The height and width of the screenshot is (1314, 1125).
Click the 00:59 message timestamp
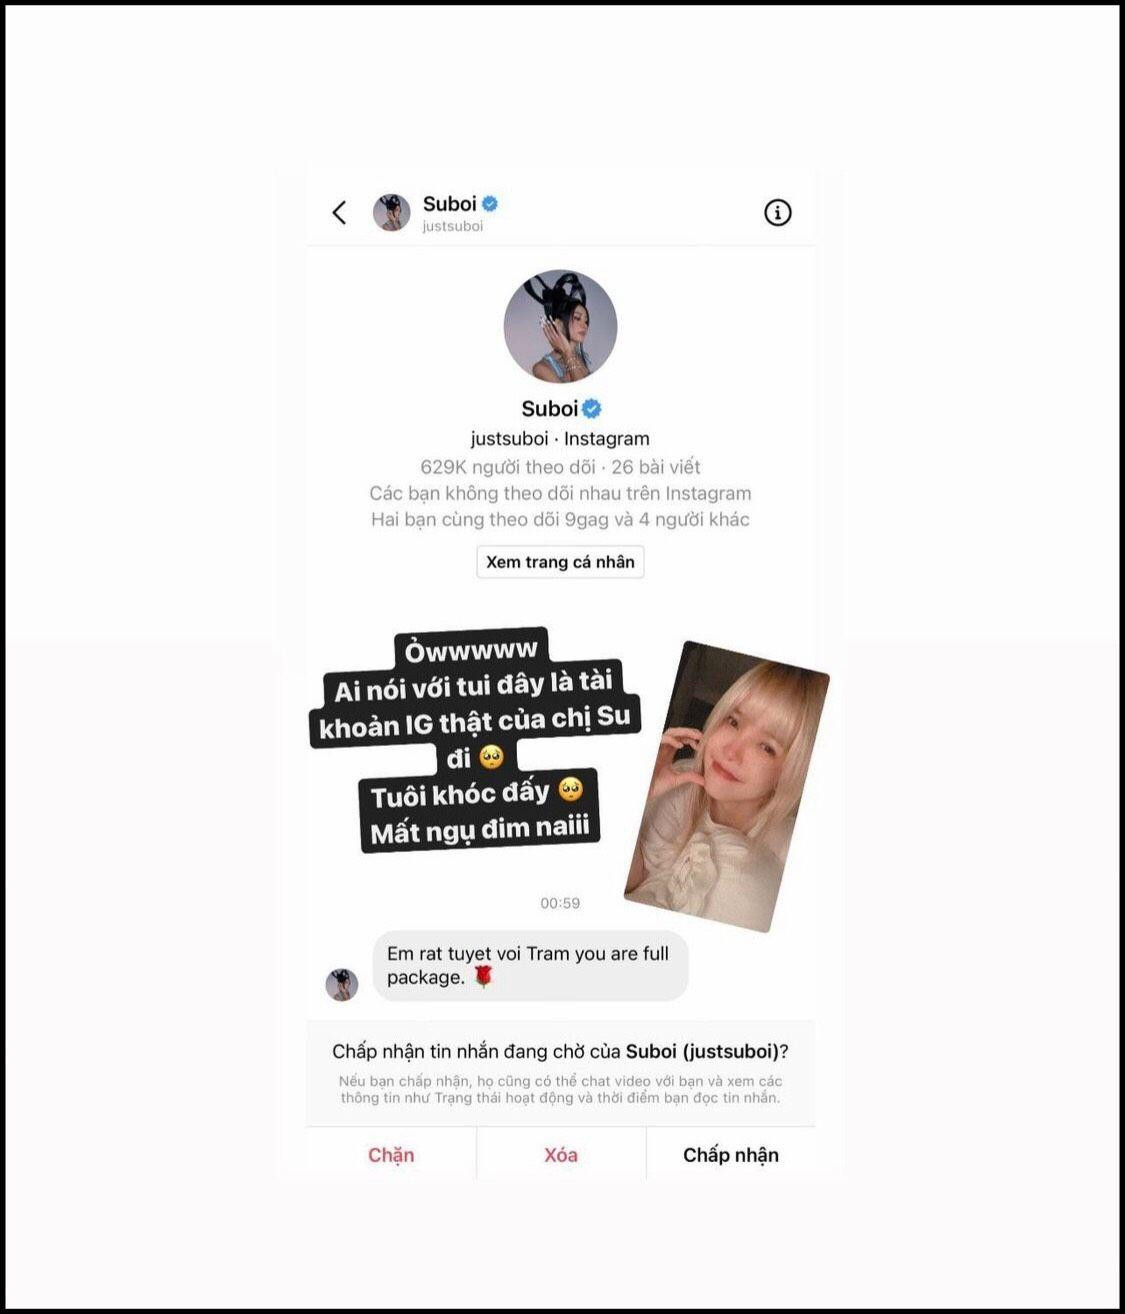click(560, 903)
